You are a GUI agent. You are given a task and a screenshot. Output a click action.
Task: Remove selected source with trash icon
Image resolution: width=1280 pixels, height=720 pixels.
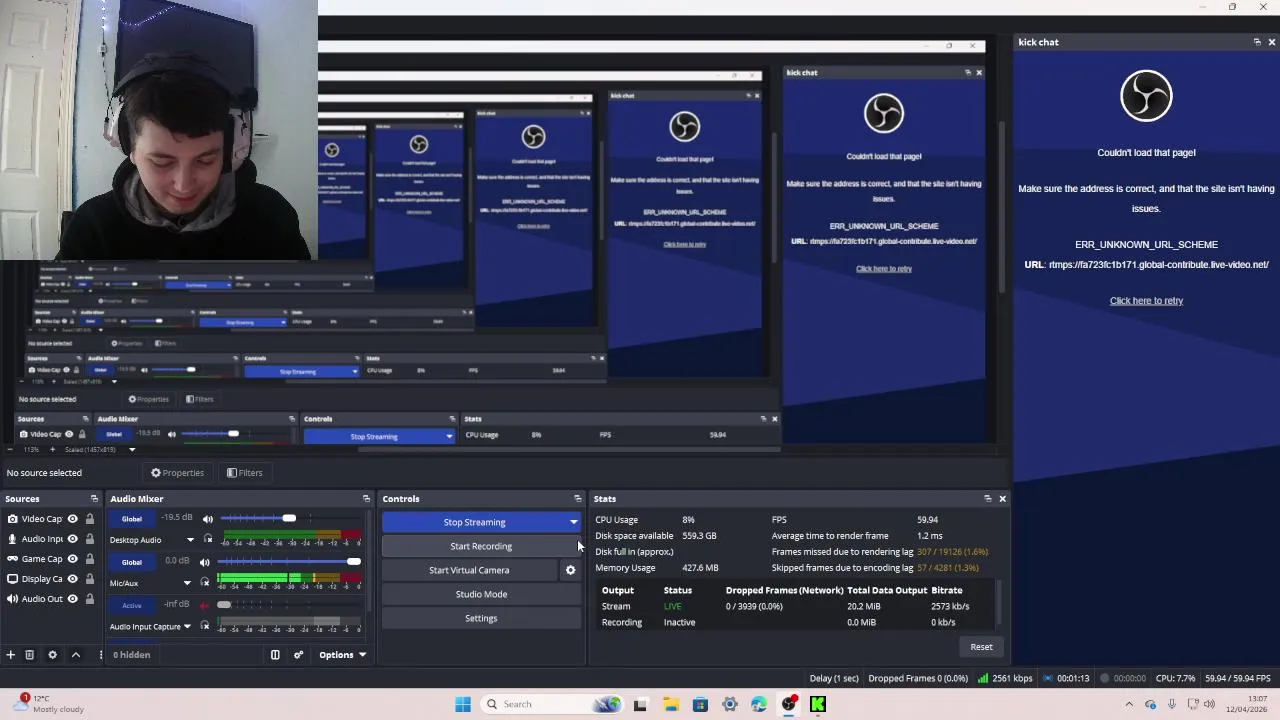(x=30, y=655)
